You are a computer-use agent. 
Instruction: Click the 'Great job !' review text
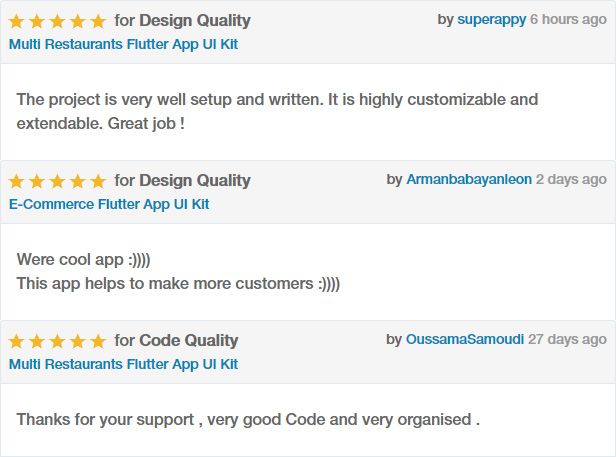coord(146,123)
